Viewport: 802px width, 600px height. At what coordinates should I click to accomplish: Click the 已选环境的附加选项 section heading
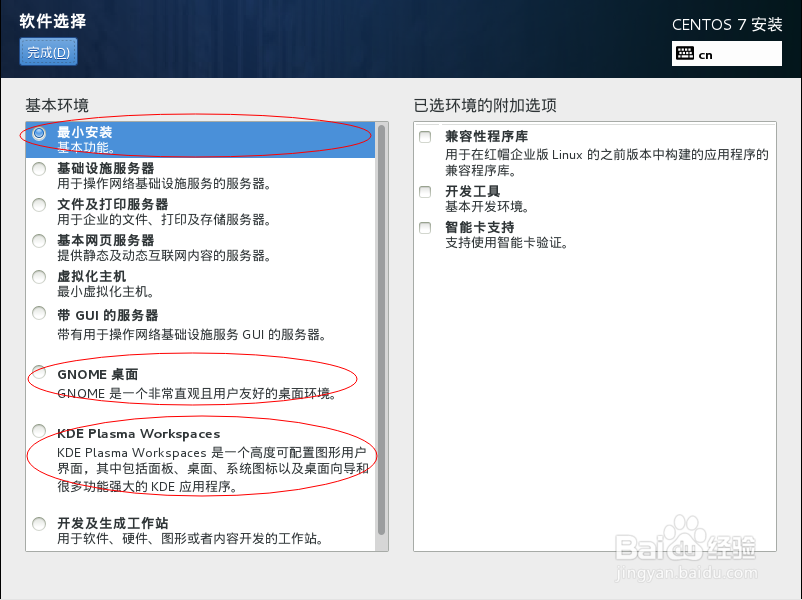pos(485,105)
